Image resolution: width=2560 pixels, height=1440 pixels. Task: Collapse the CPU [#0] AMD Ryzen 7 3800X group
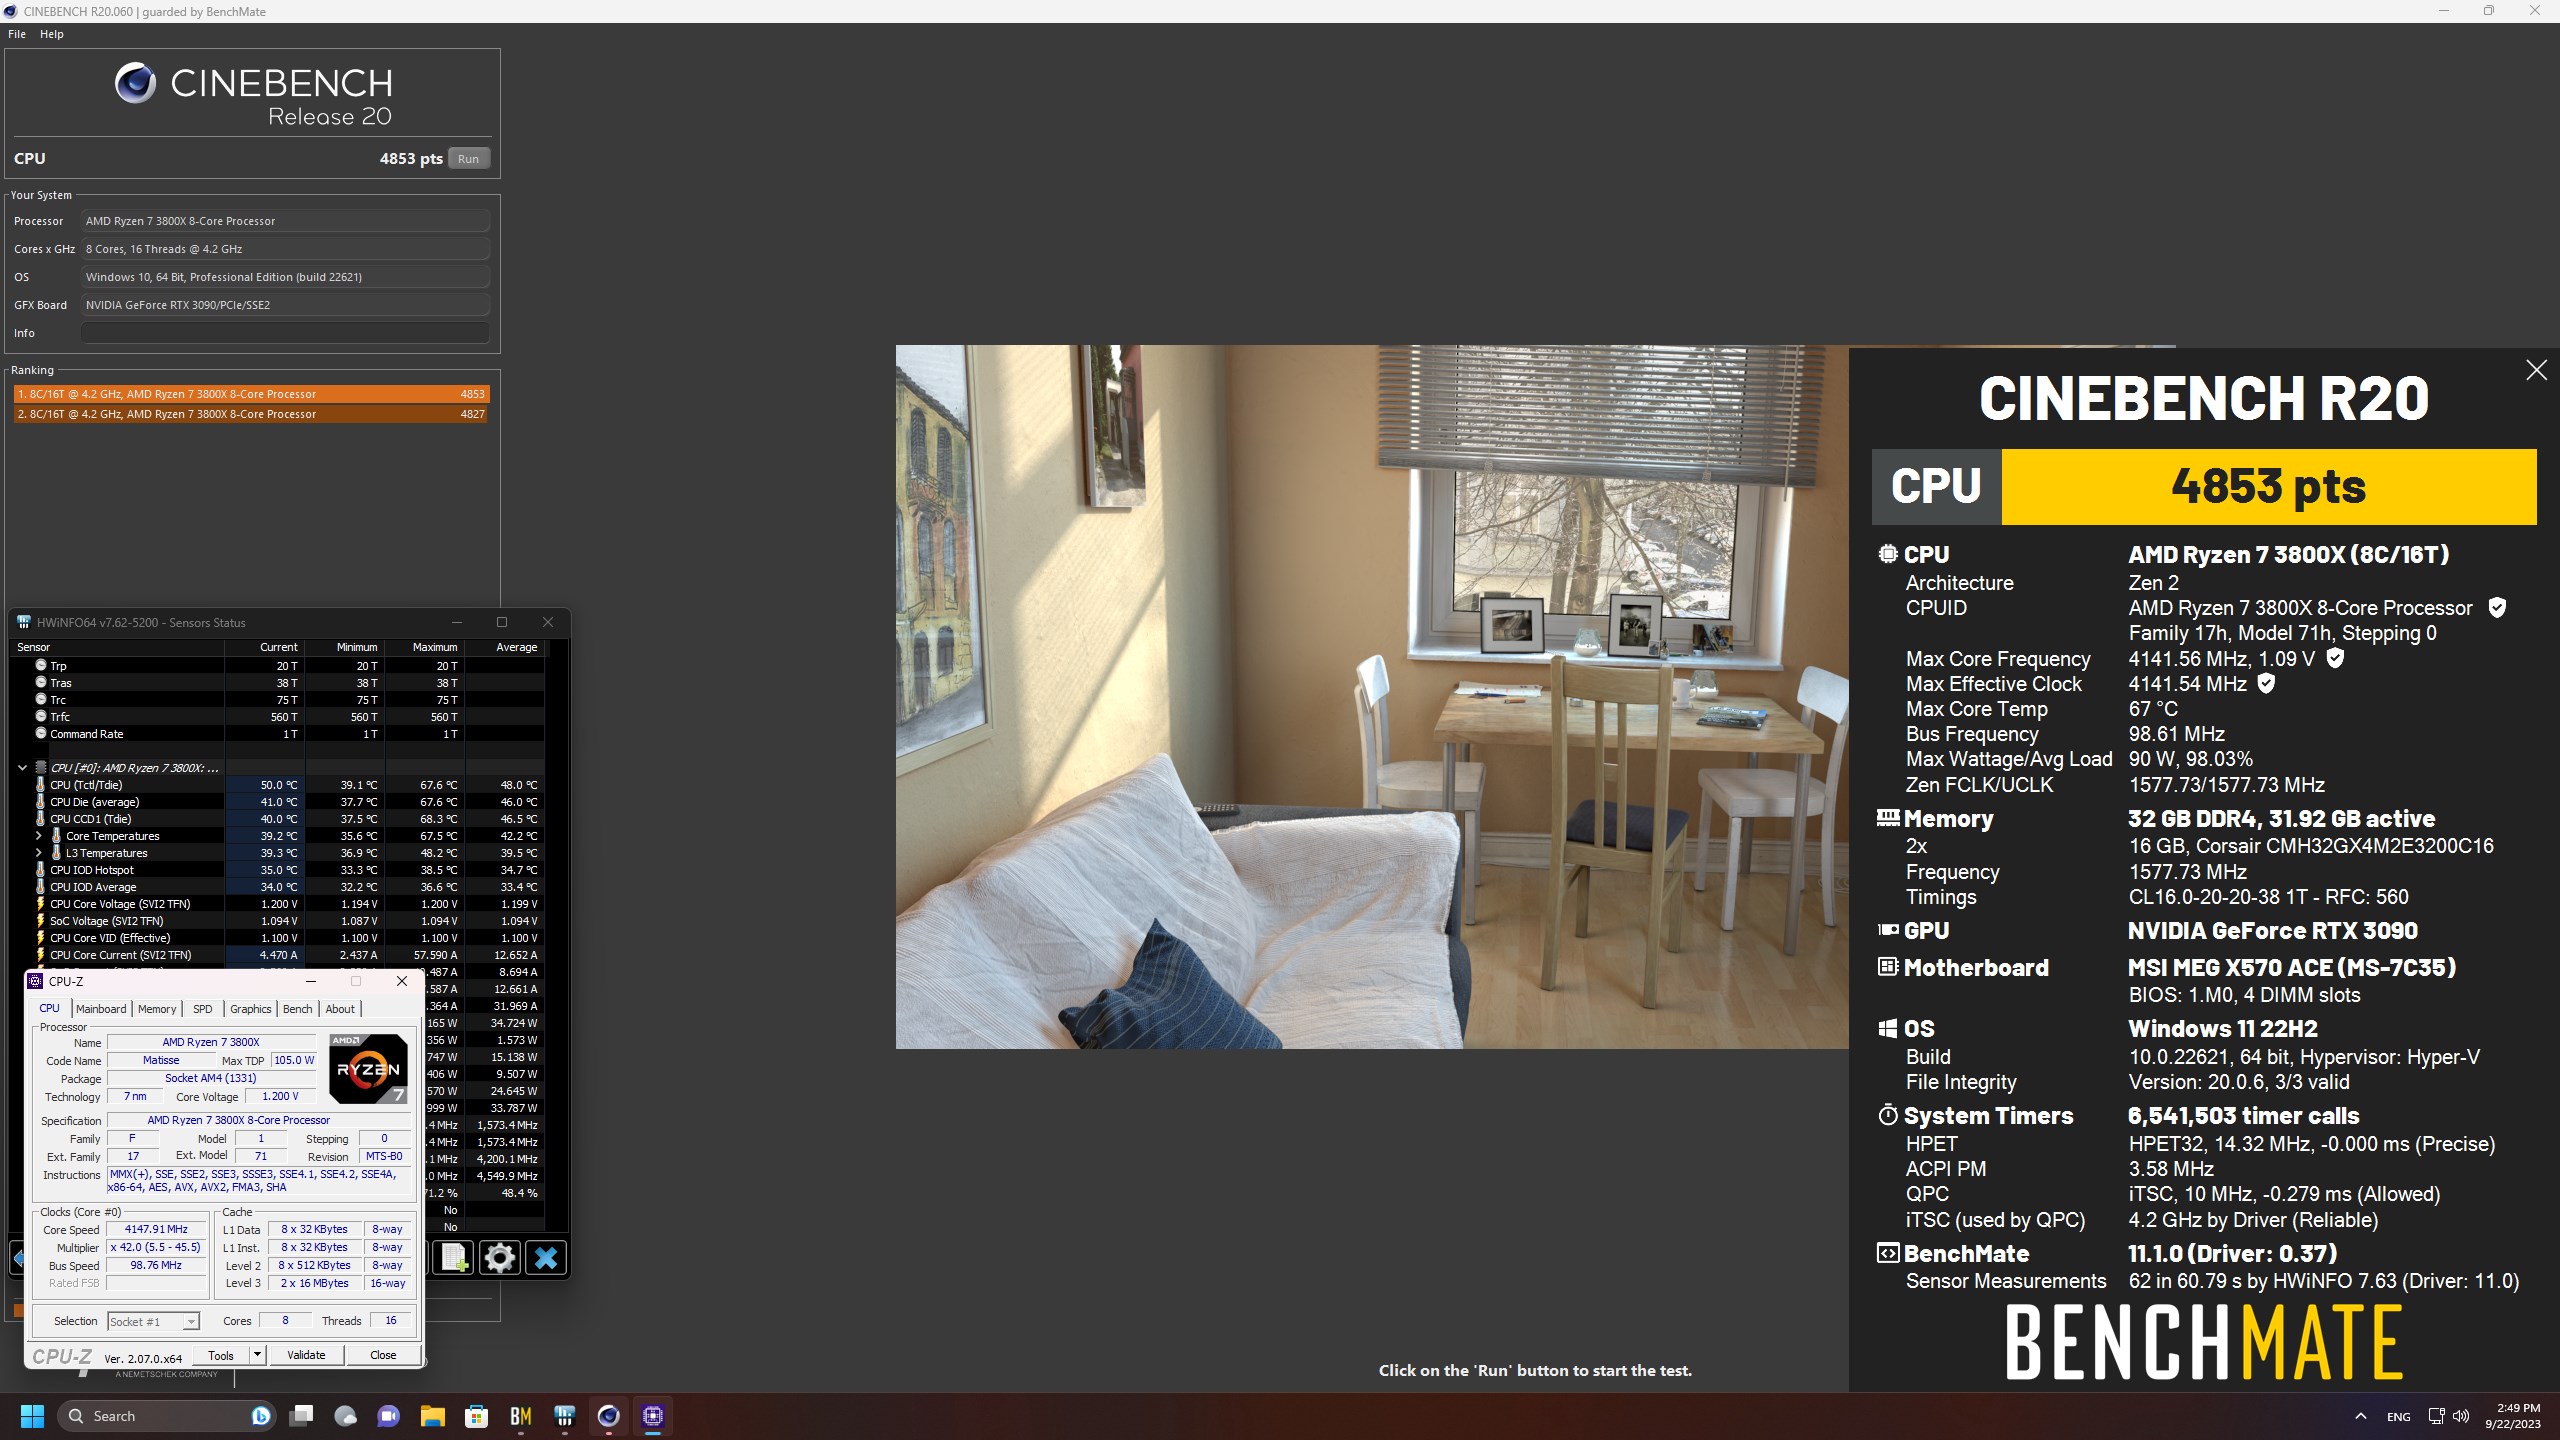tap(22, 768)
